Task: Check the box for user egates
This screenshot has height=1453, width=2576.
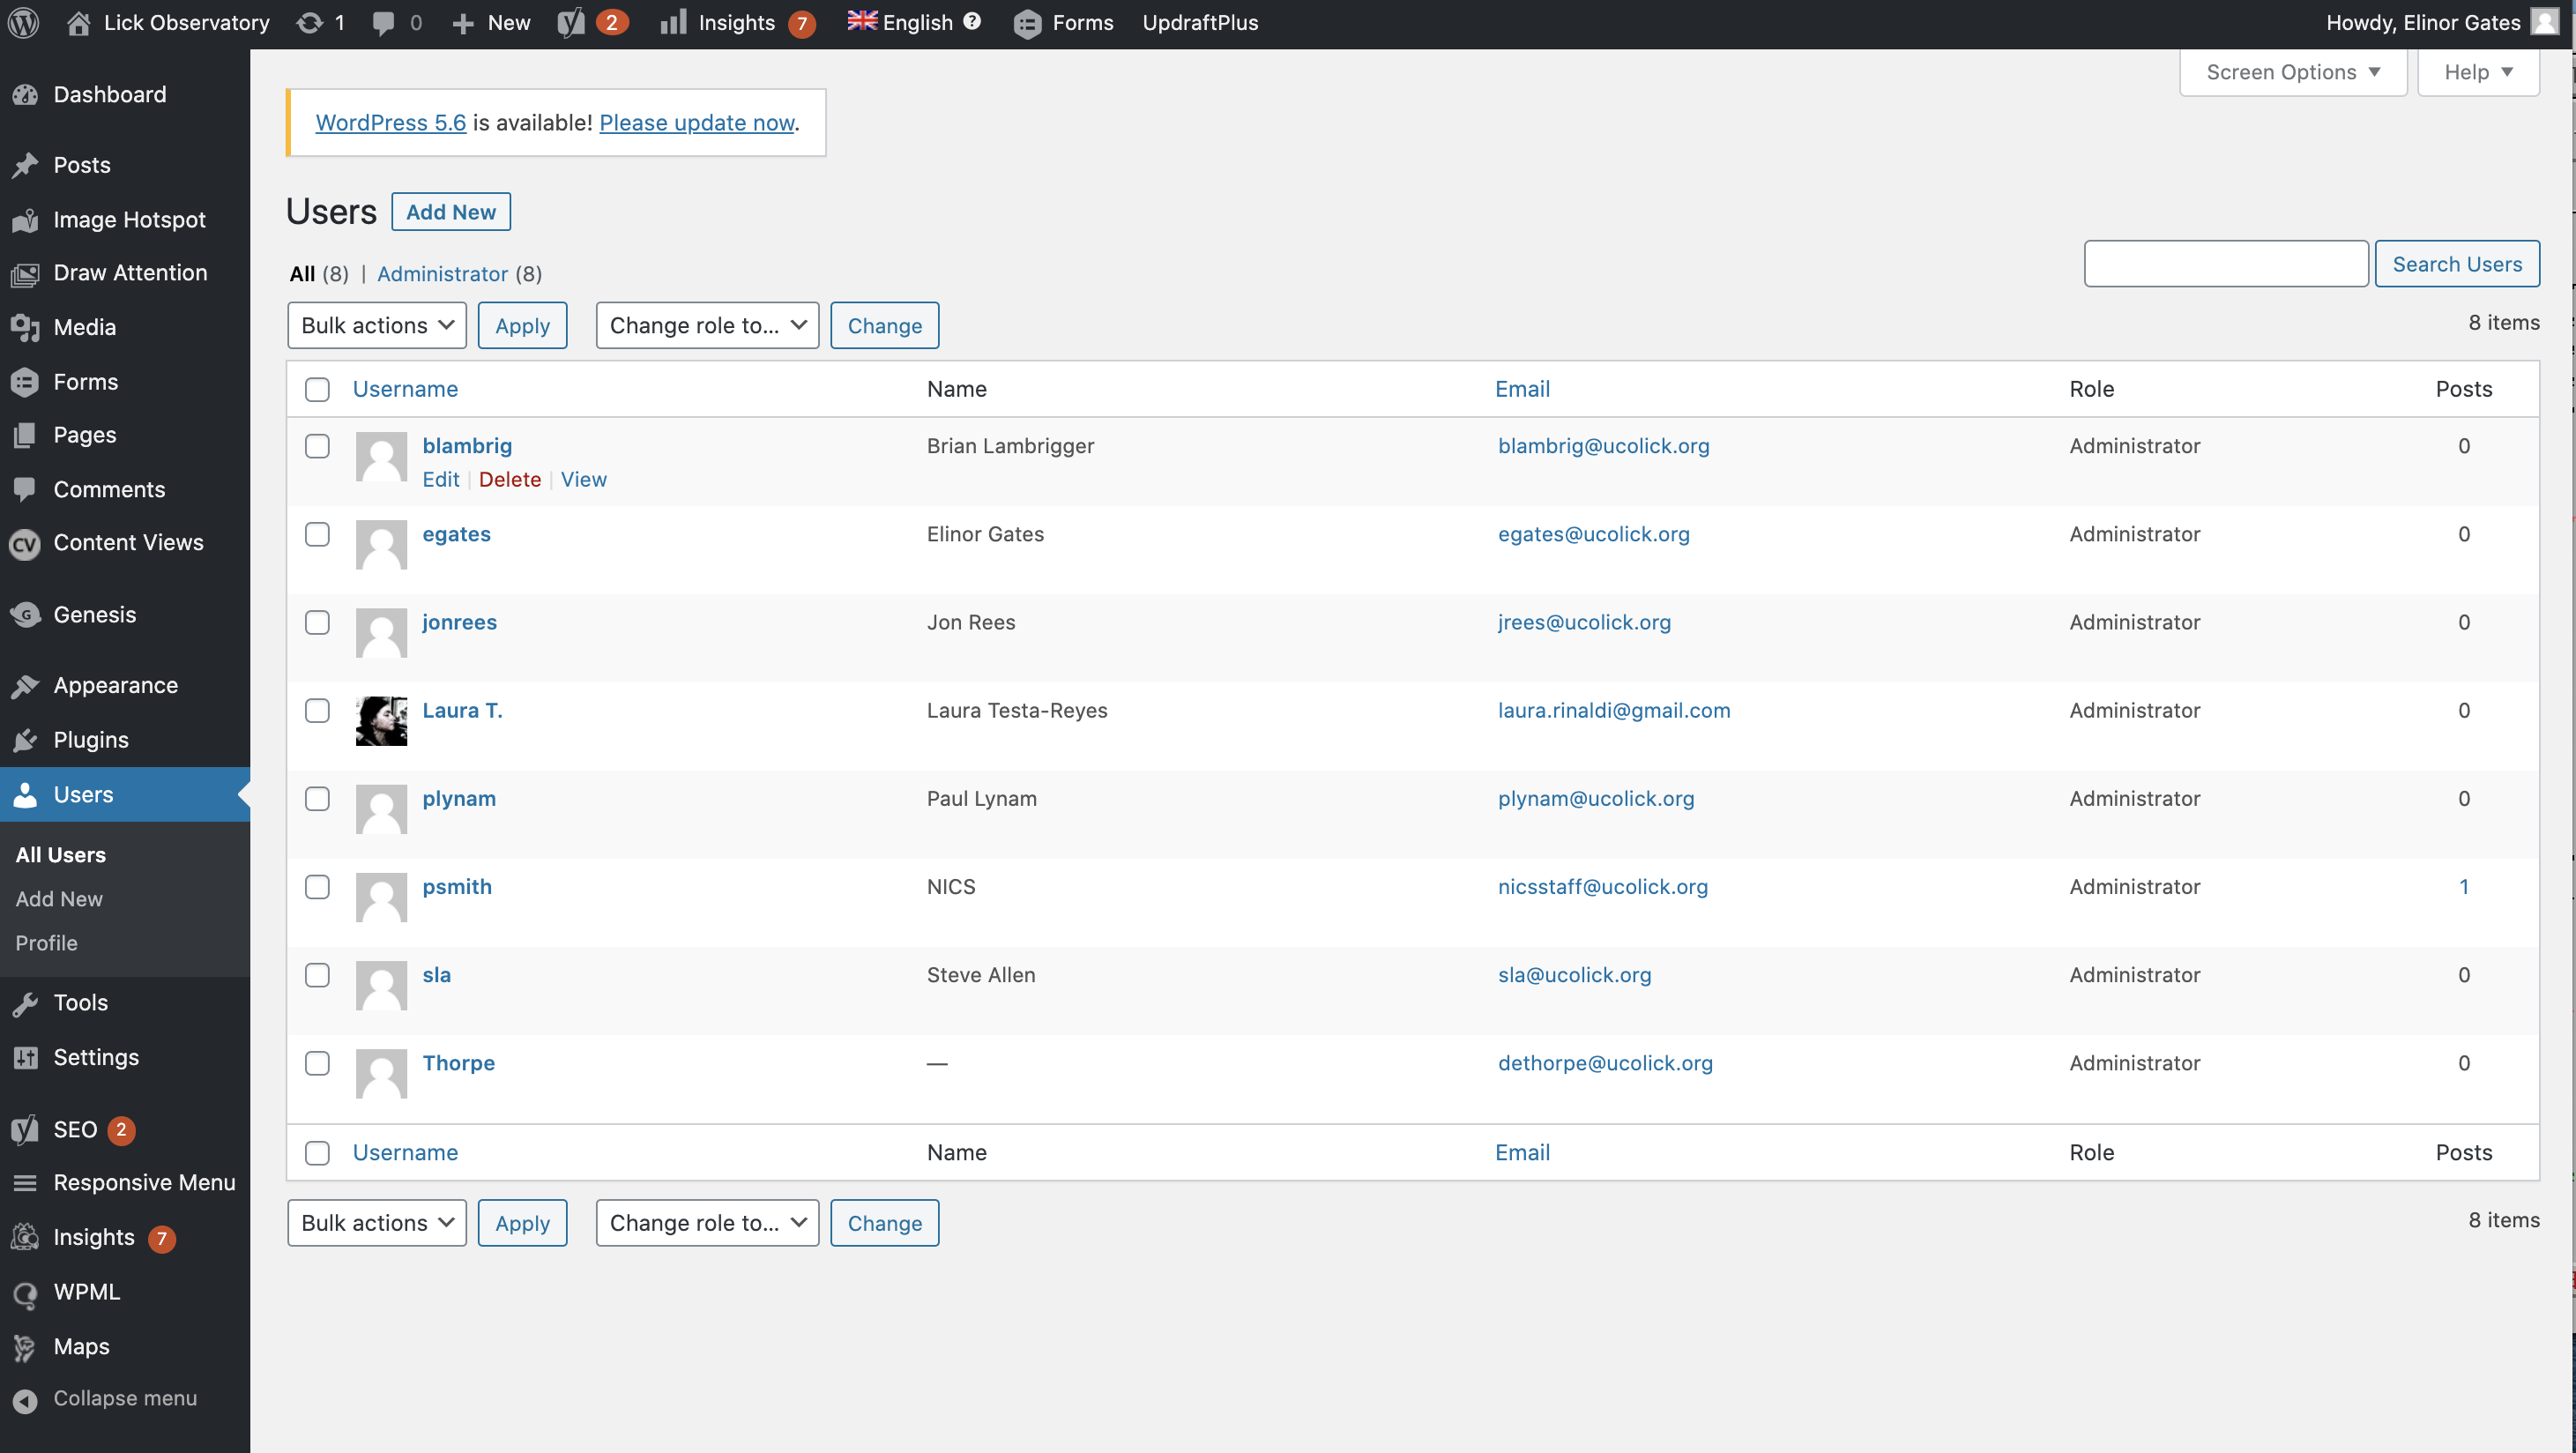Action: coord(317,534)
